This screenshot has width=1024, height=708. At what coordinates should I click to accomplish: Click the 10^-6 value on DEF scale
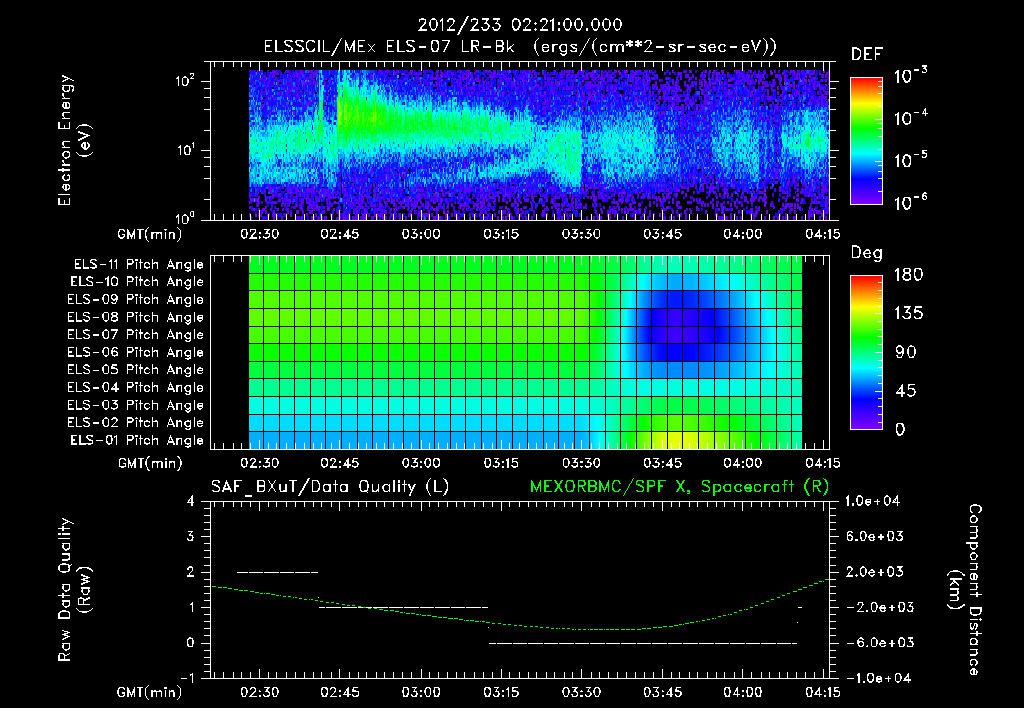910,202
